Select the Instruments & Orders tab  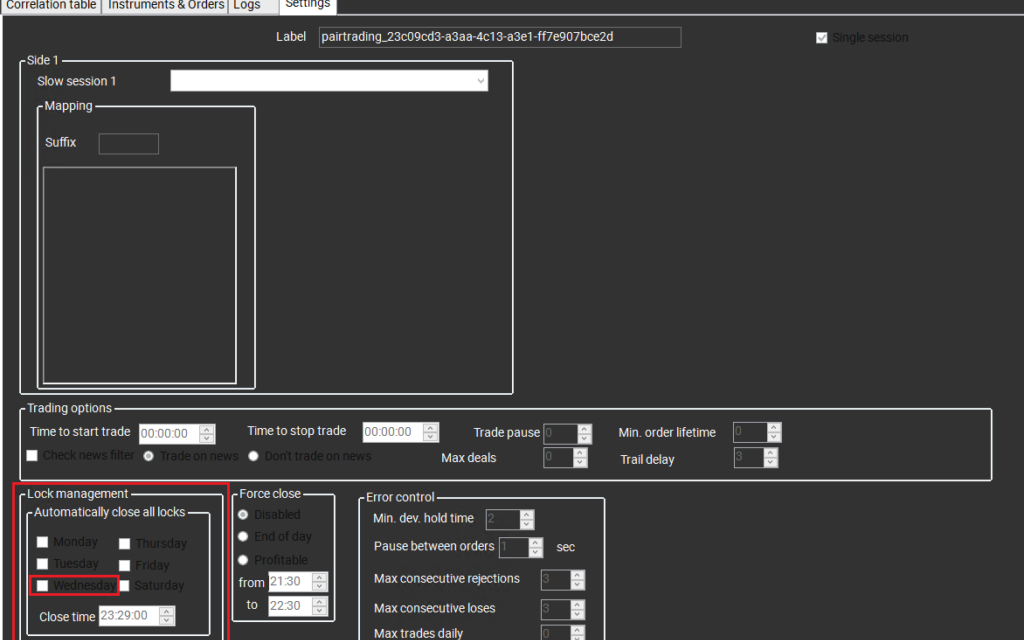pos(164,6)
